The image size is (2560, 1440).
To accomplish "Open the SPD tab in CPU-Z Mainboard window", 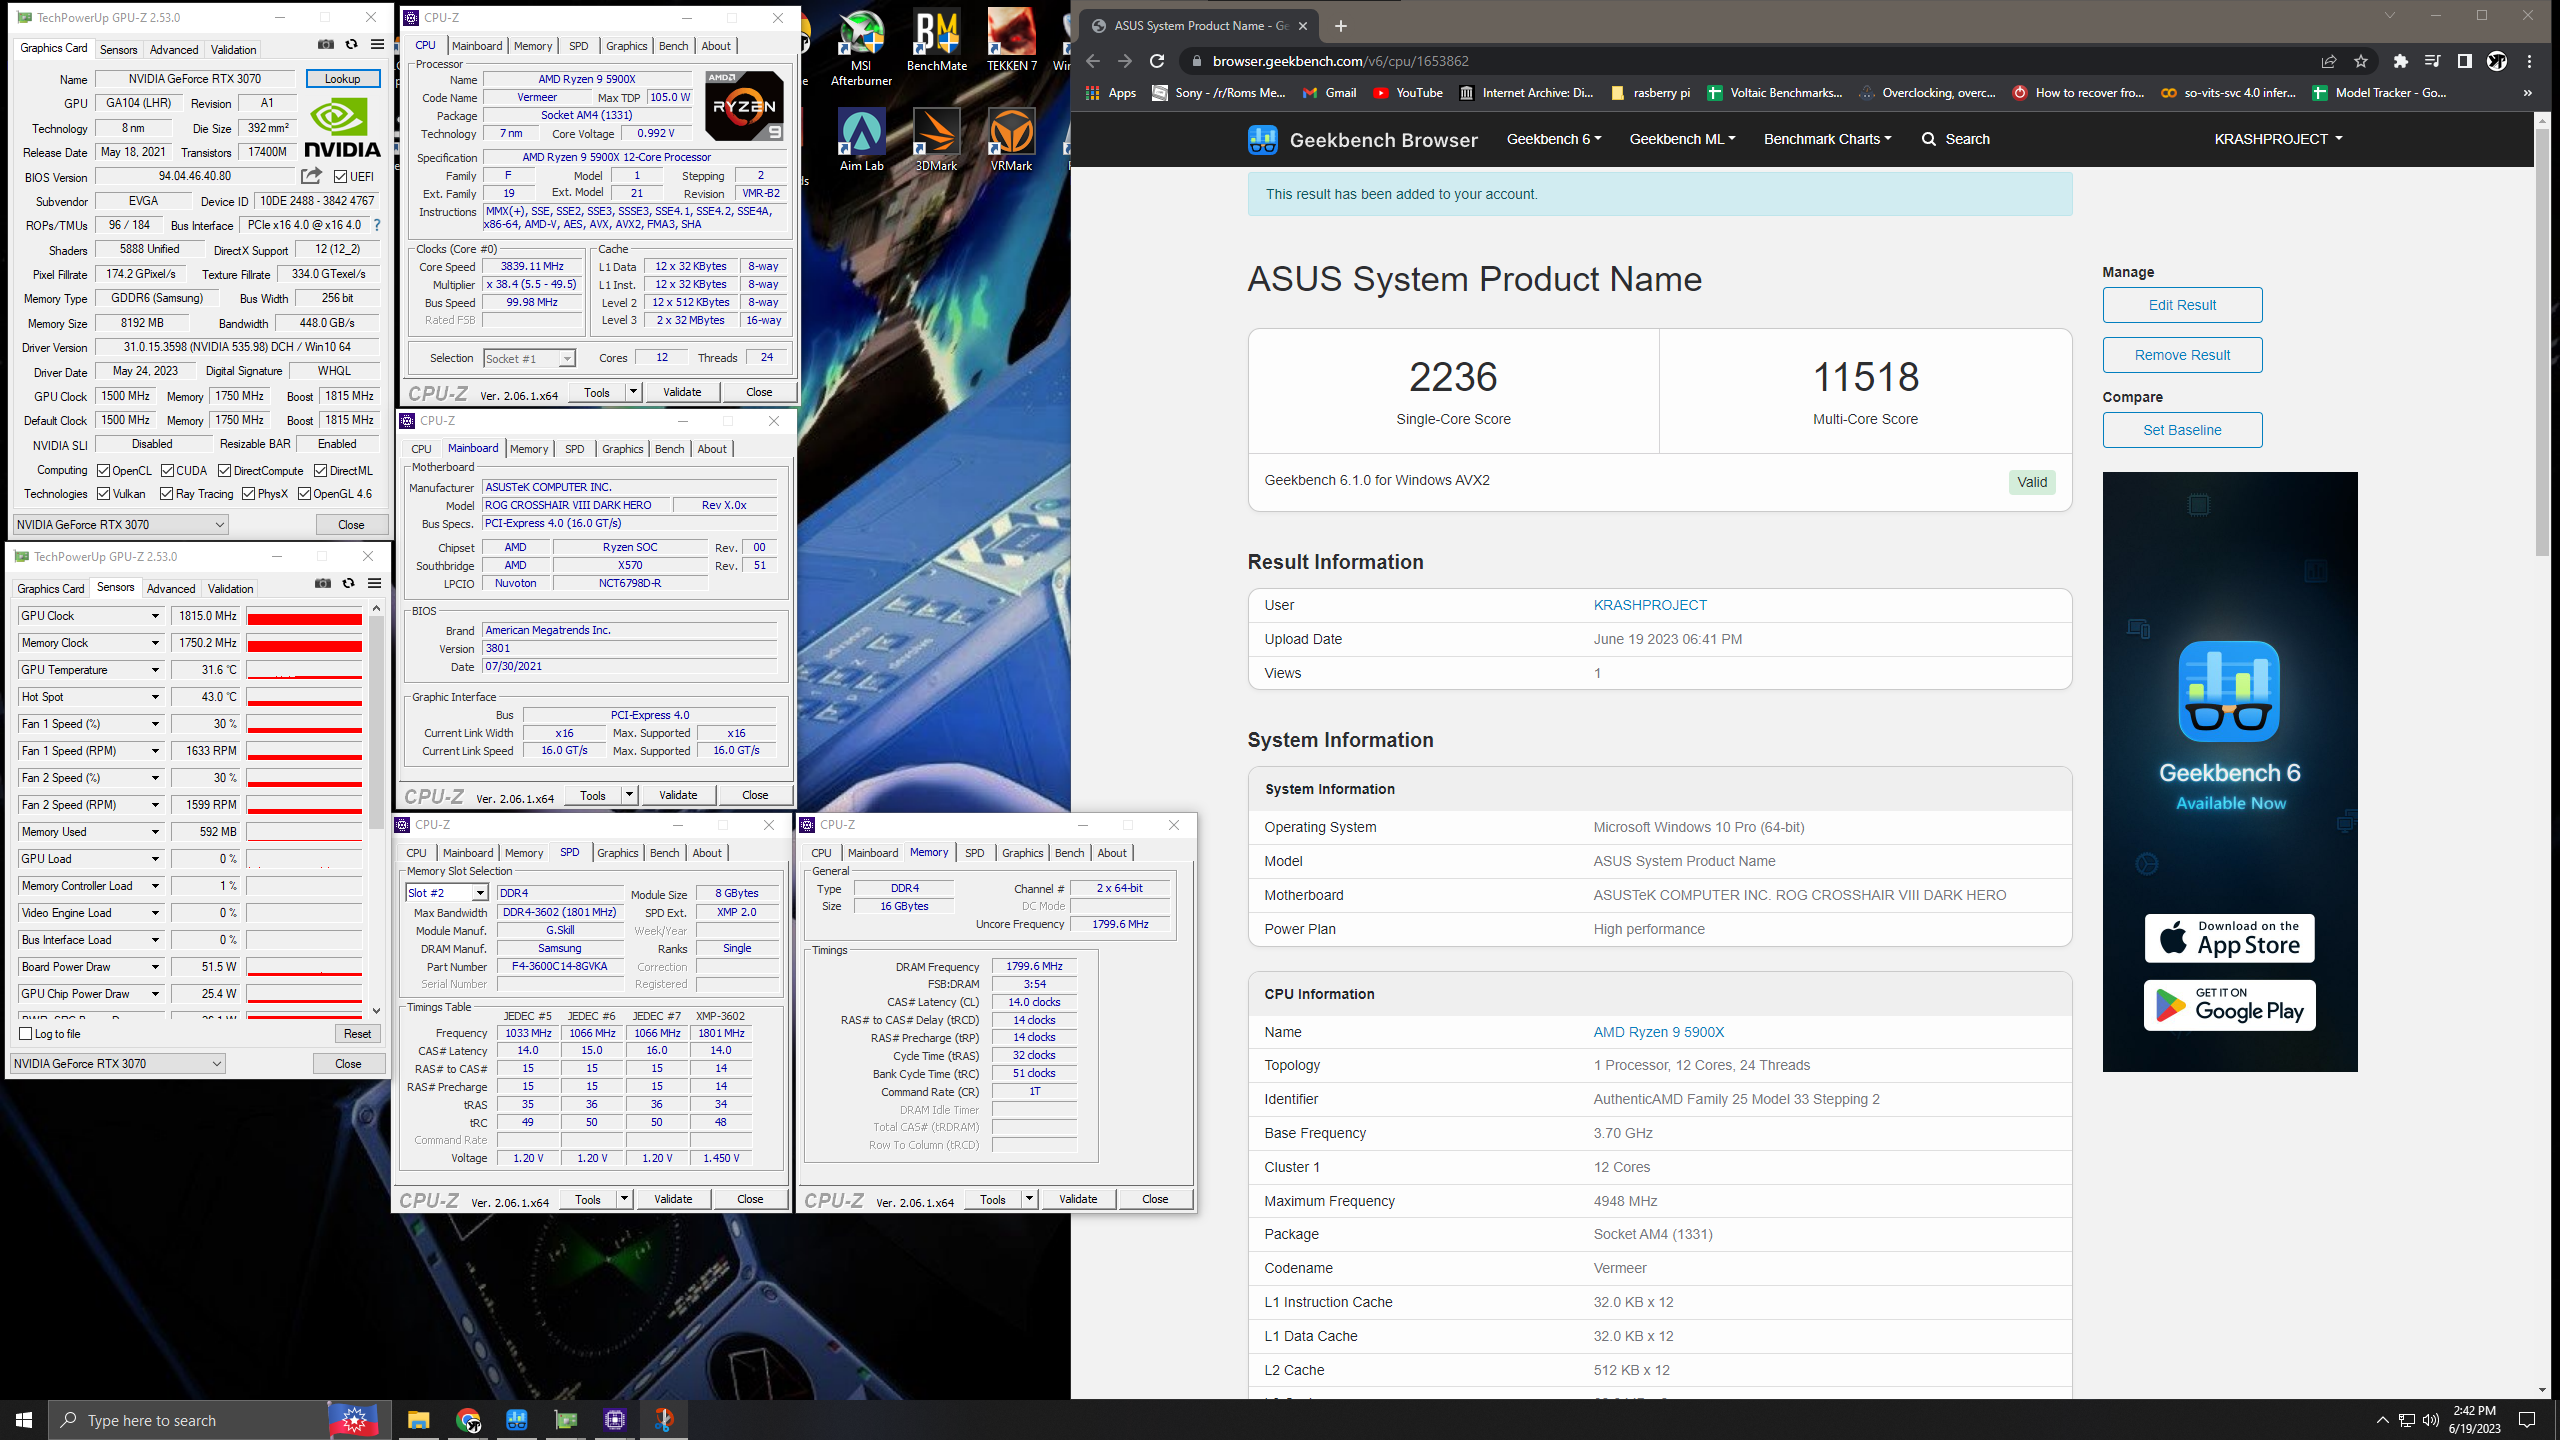I will tap(574, 449).
